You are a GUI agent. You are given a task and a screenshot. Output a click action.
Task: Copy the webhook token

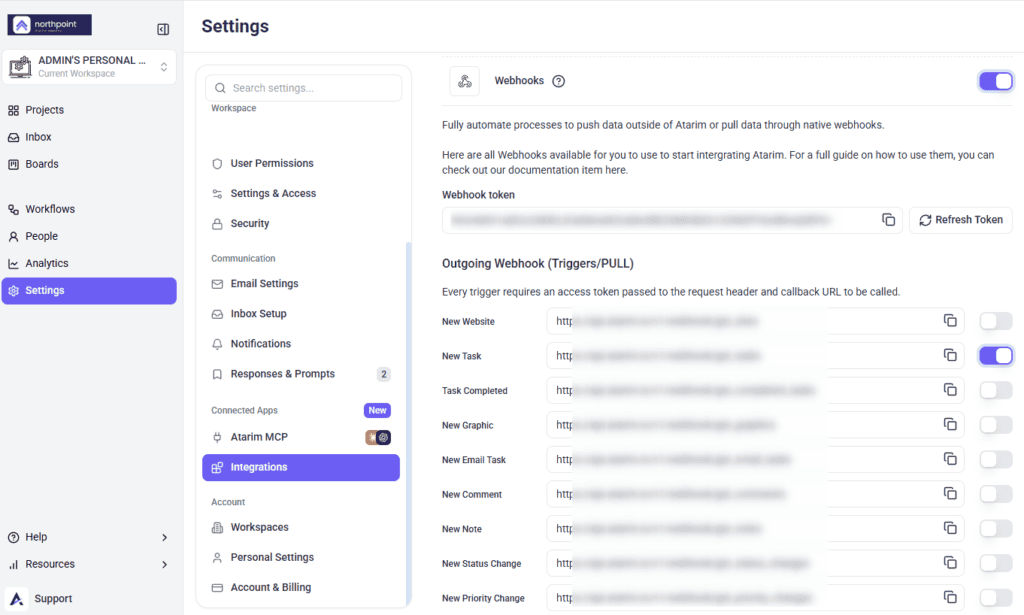click(x=888, y=220)
